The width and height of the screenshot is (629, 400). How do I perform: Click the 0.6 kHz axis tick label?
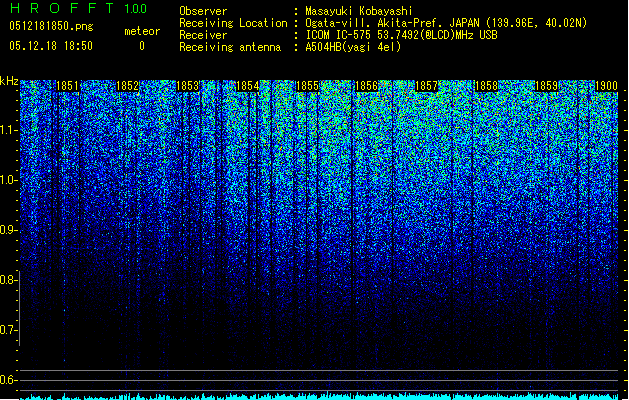point(8,380)
